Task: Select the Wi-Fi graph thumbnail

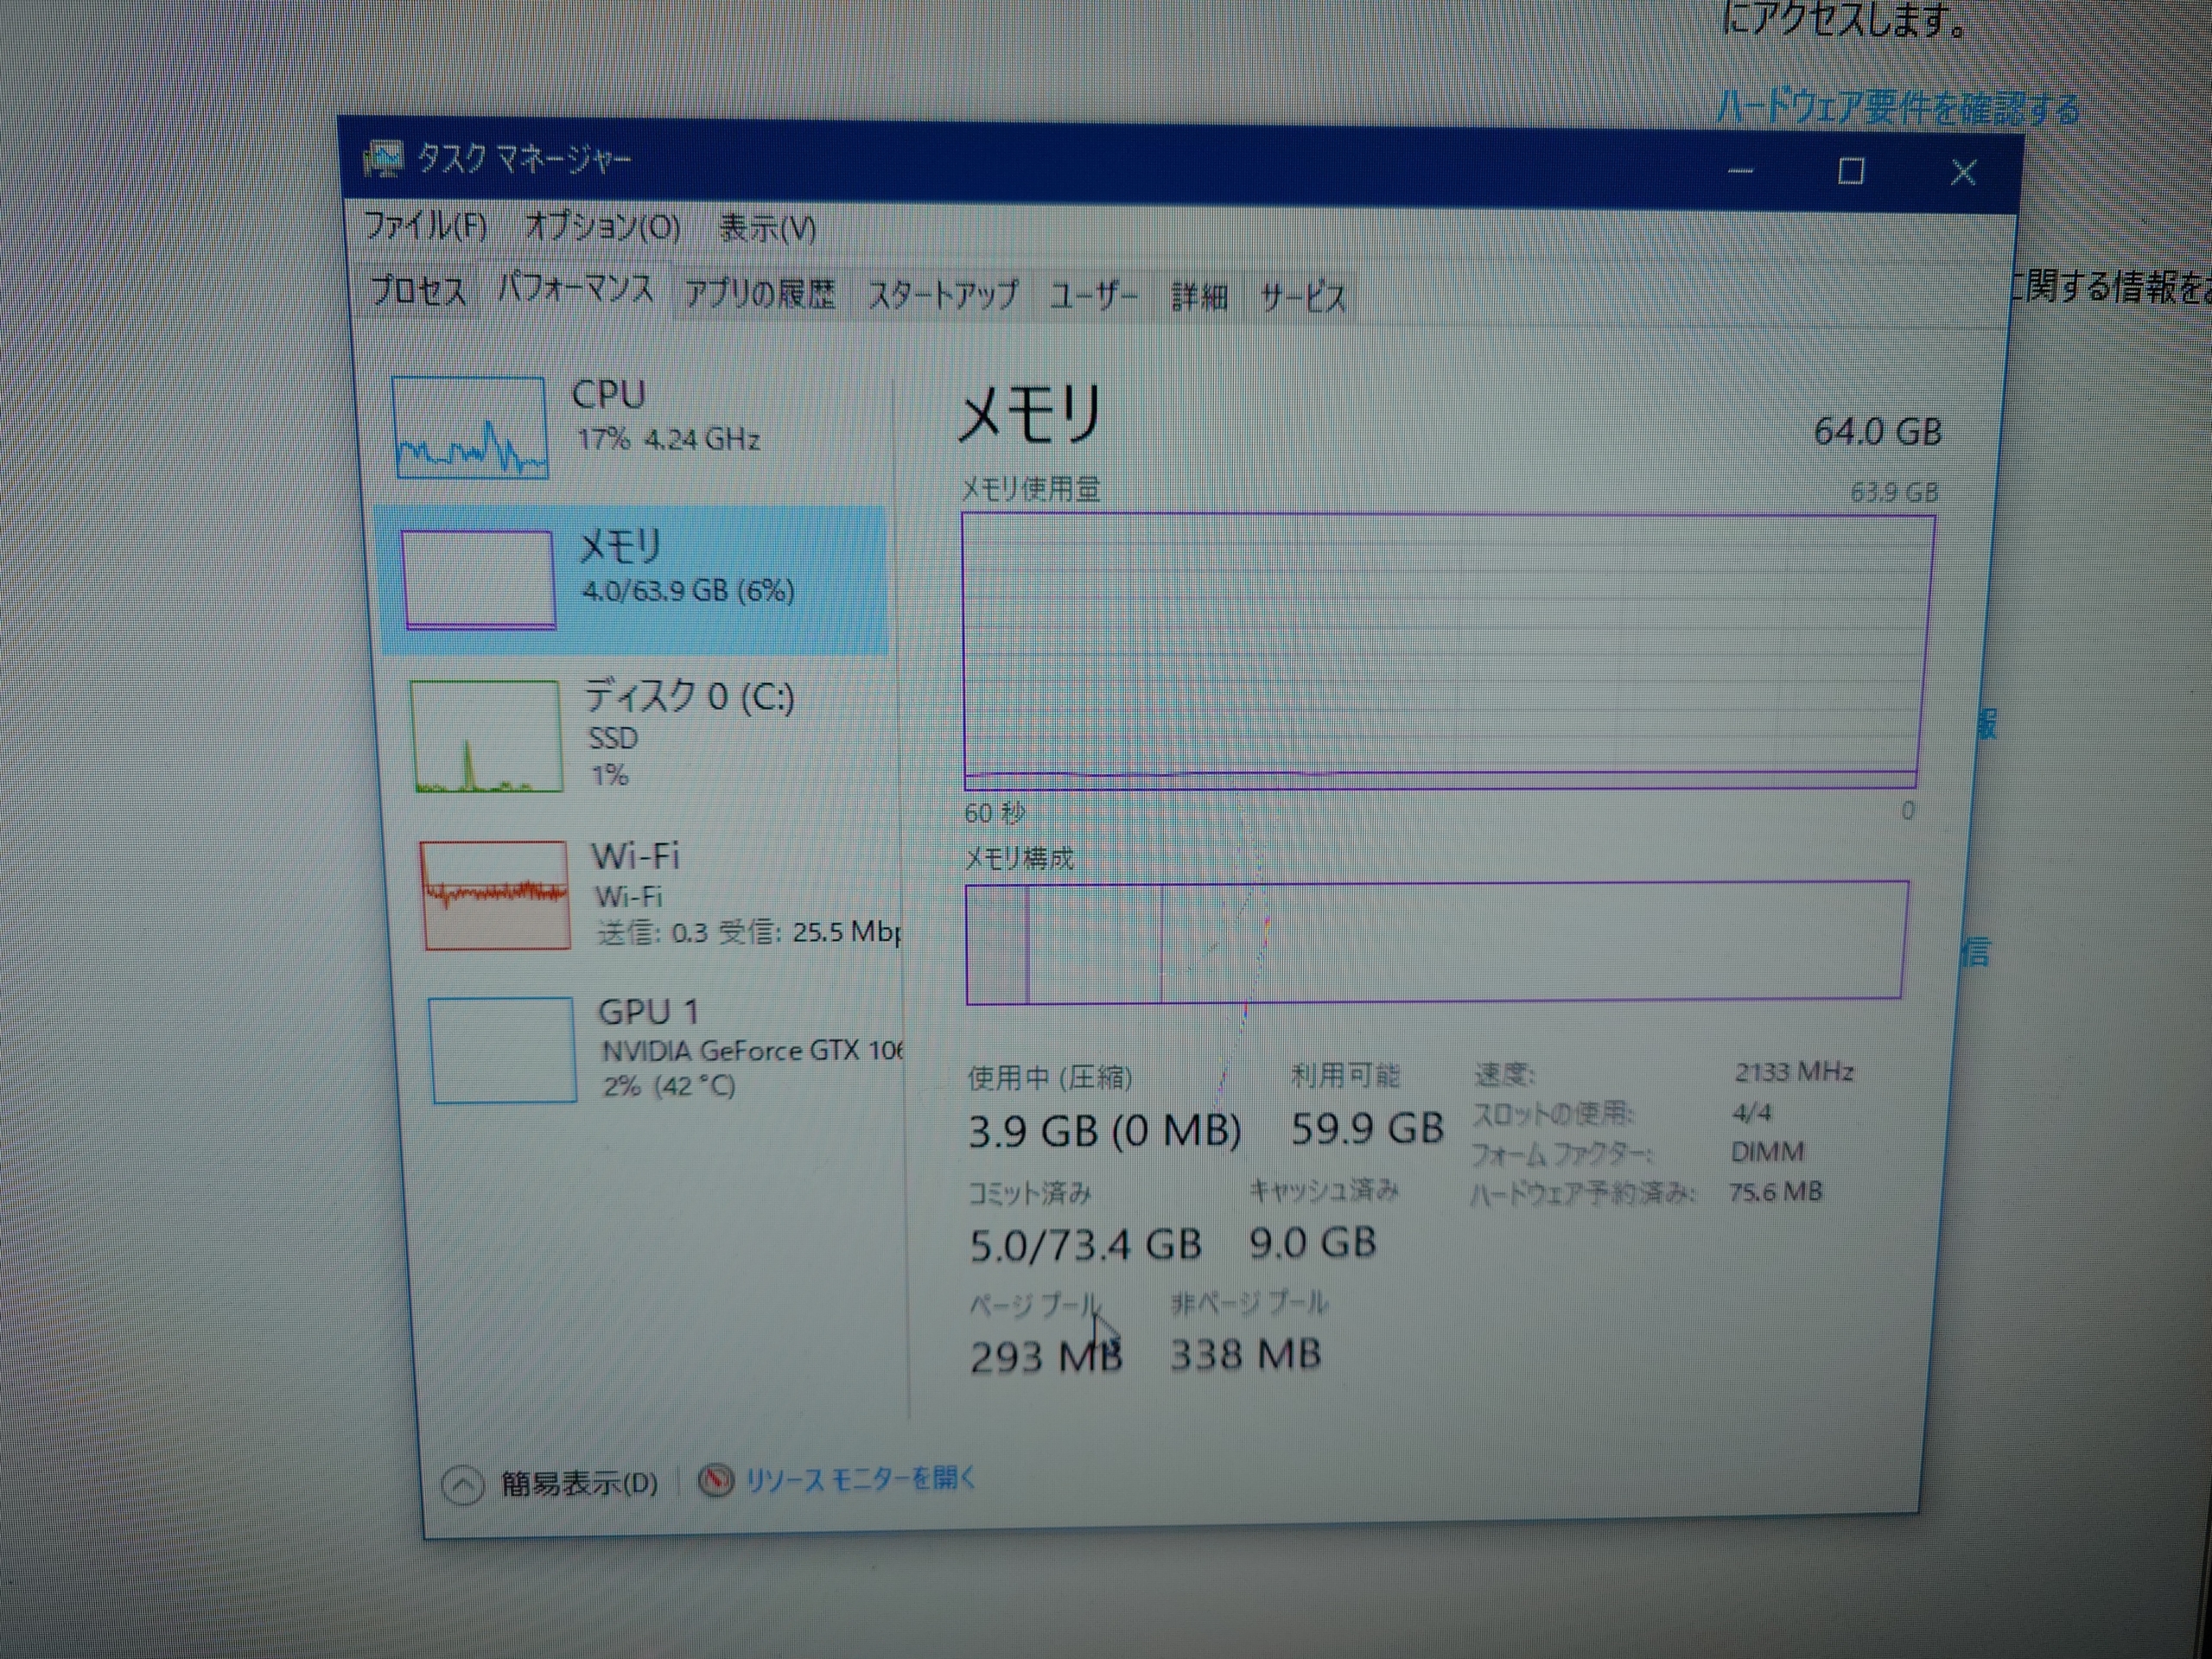Action: click(495, 894)
